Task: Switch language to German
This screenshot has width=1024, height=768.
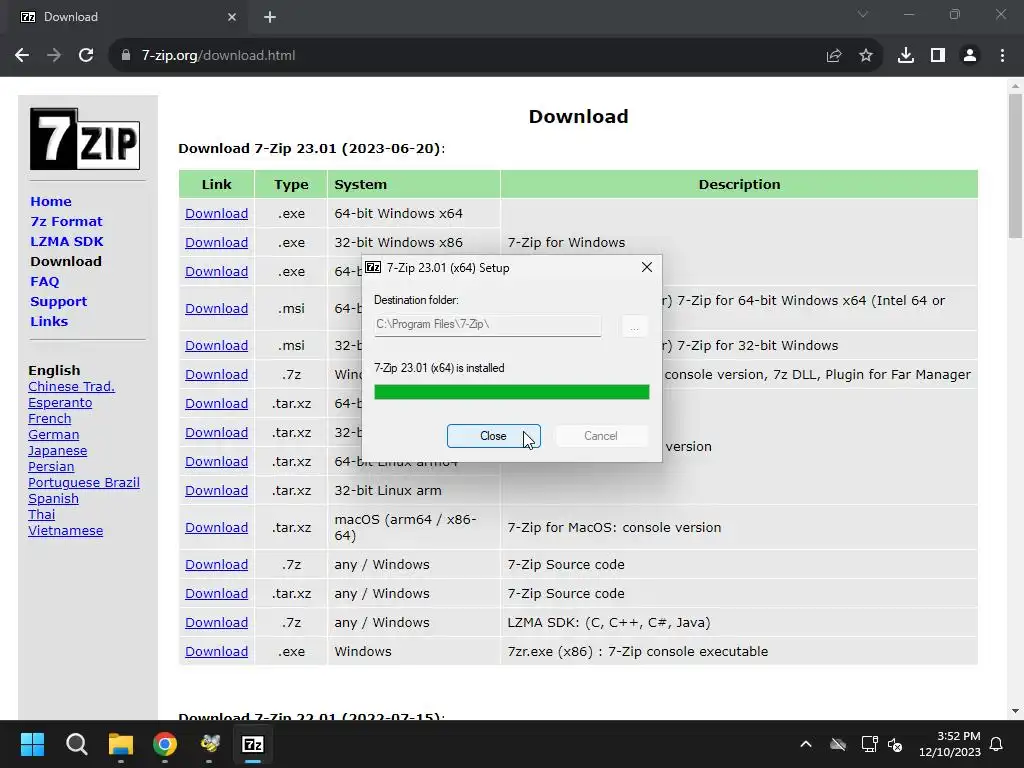Action: pos(54,434)
